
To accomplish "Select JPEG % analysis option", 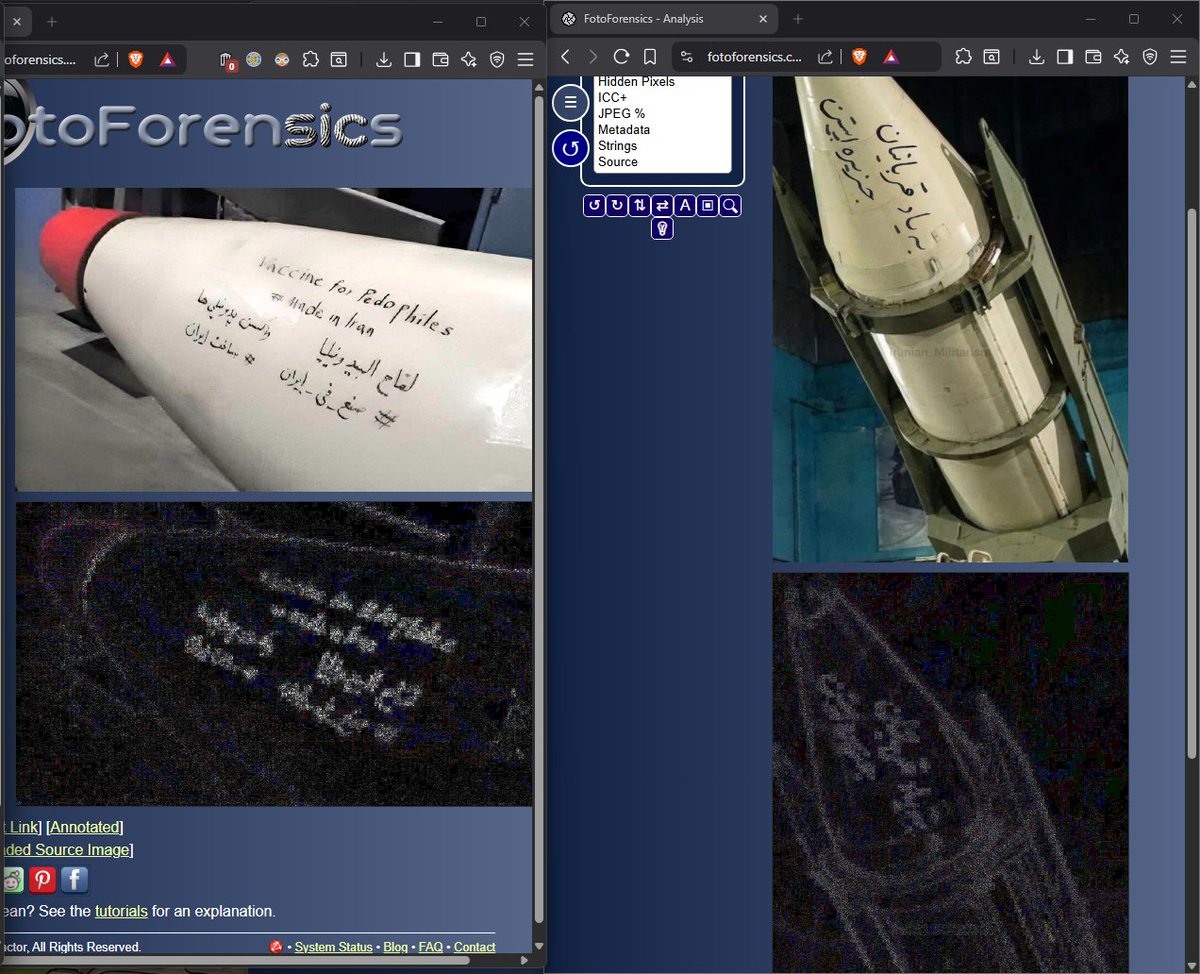I will click(621, 114).
